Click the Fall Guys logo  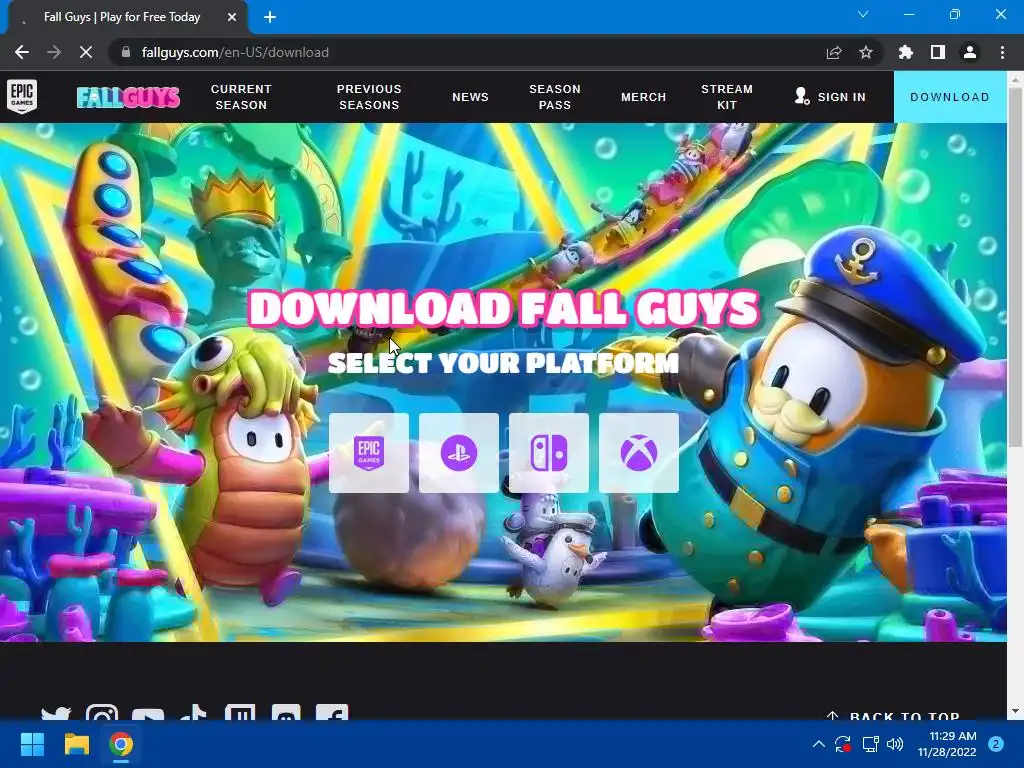click(128, 97)
